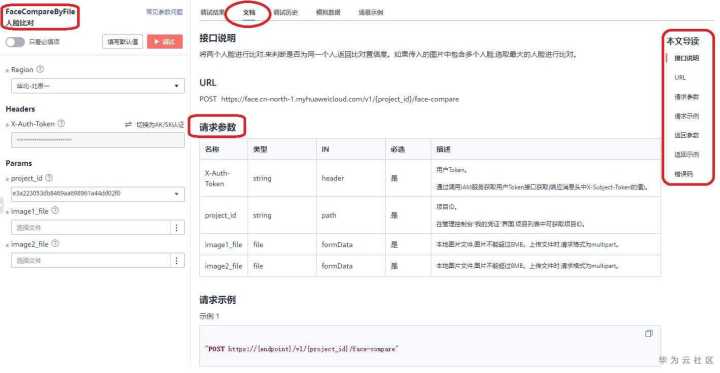Open the three-dot menu for image2_file

(177, 260)
